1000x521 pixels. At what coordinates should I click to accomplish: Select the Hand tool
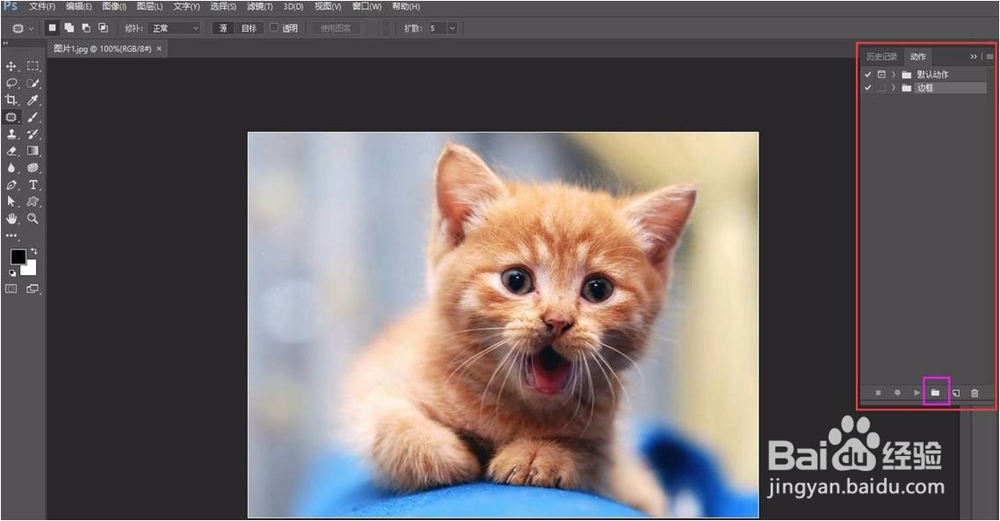[11, 219]
